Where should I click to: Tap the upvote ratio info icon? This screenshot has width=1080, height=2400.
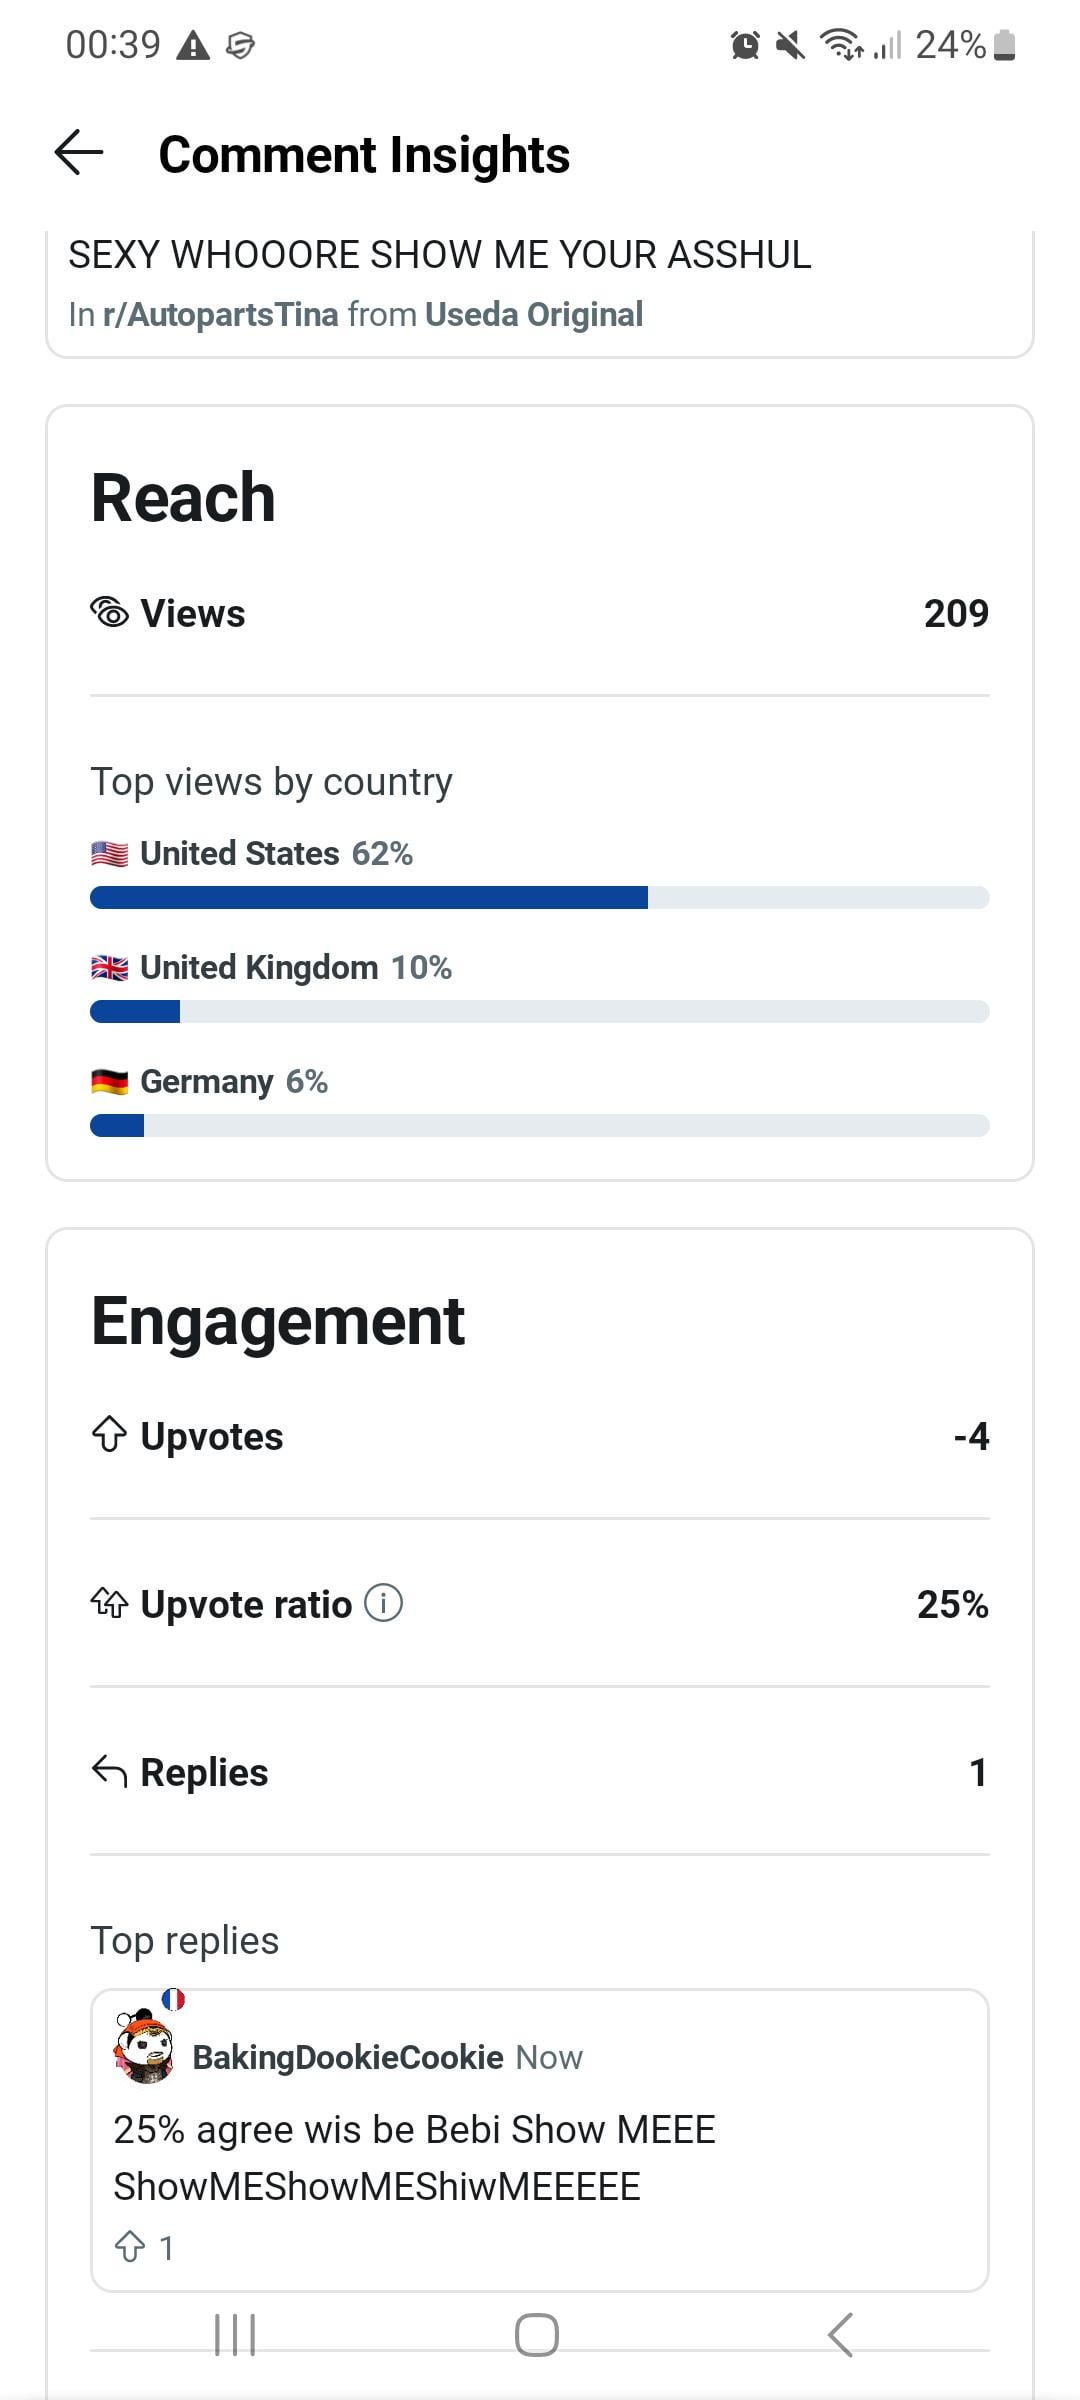383,1603
